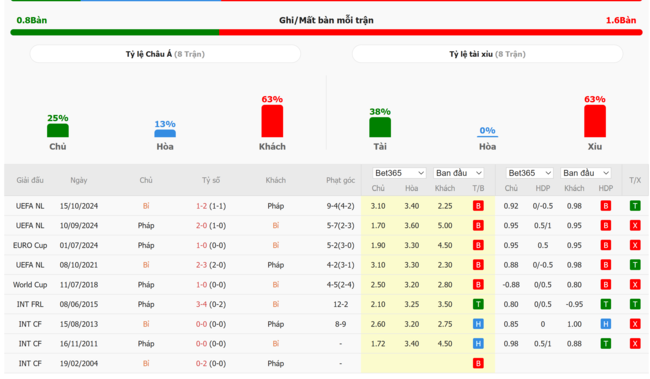Click the 1.72 home odds value
The image size is (650, 379).
(378, 343)
